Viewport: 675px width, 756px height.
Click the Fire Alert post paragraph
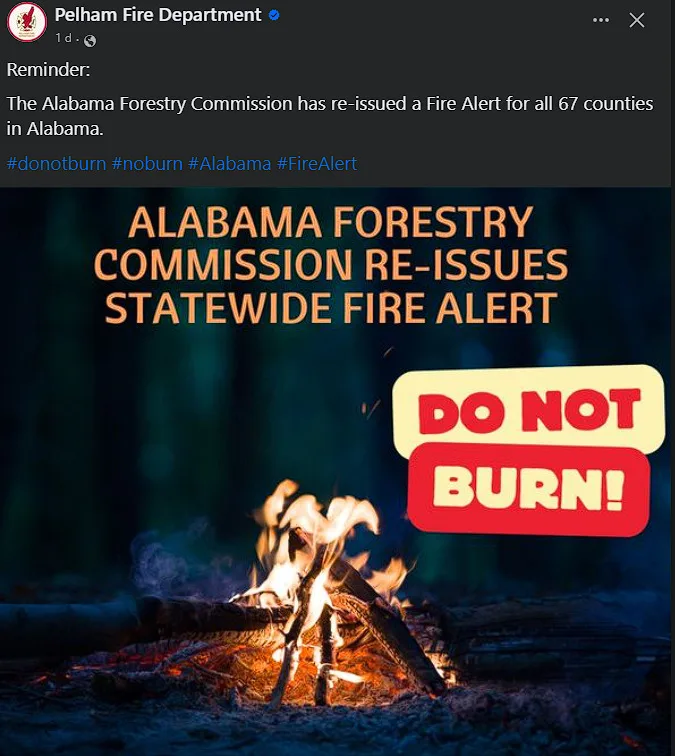pos(330,116)
